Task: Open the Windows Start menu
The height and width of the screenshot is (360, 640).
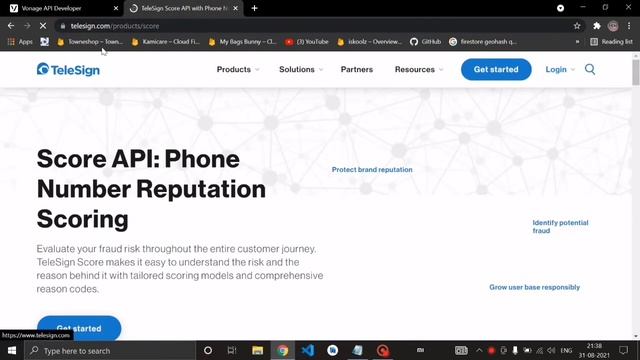Action: 11,351
